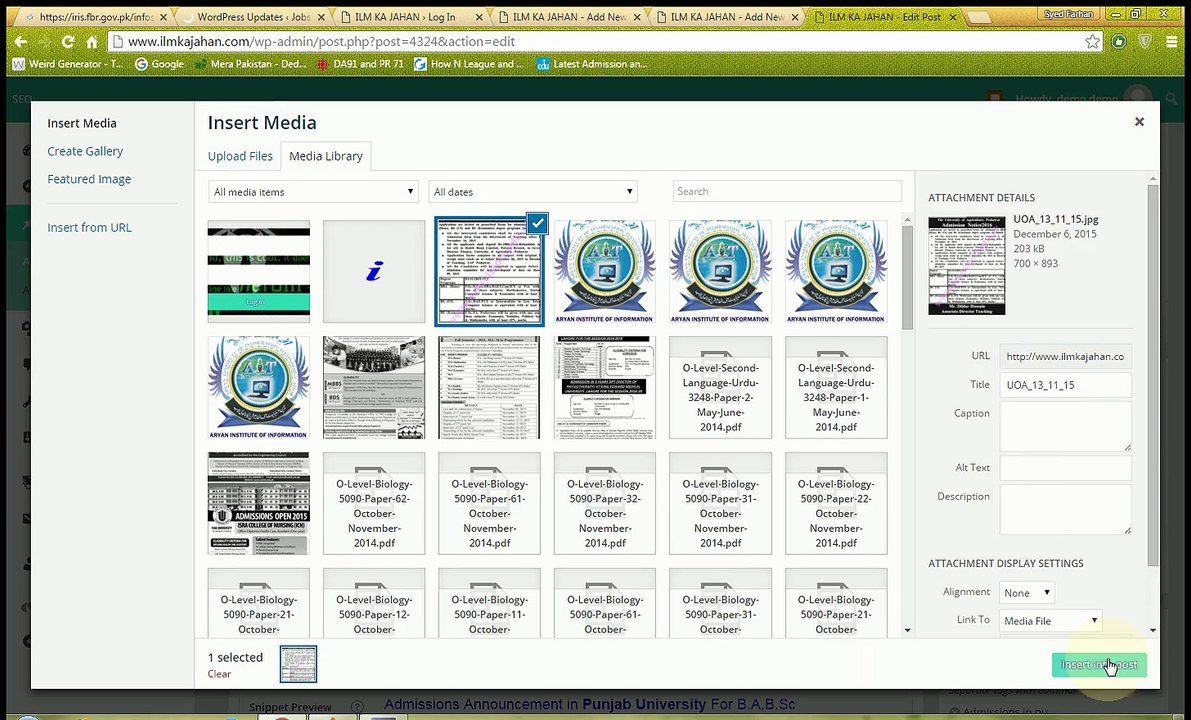
Task: Select Biology 5090 Paper-12 PDF
Action: point(374,602)
